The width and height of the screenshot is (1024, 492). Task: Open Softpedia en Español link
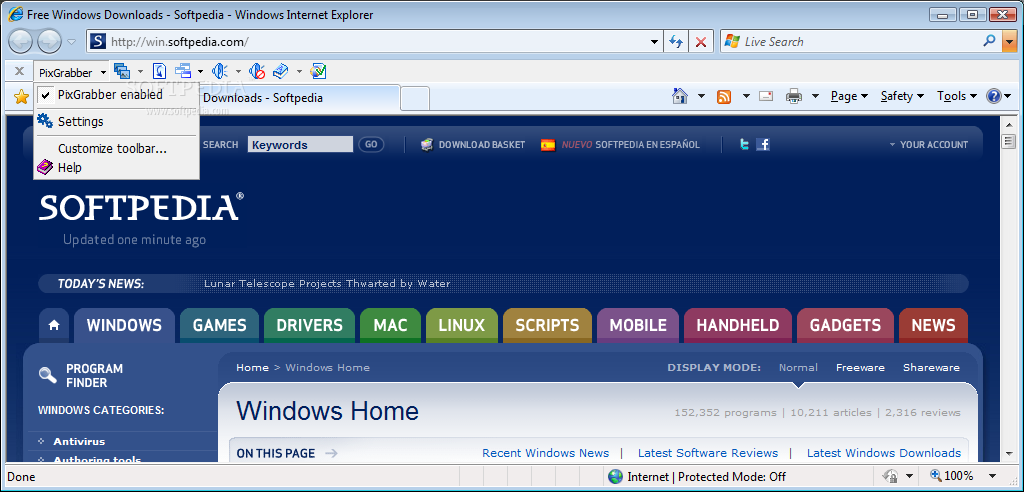coord(630,144)
